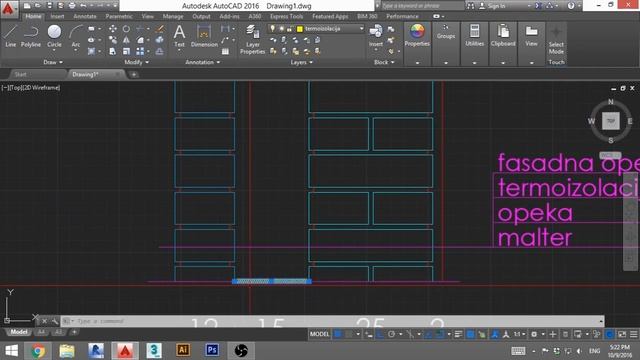640x360 pixels.
Task: Select the Circle tool
Action: [x=54, y=36]
